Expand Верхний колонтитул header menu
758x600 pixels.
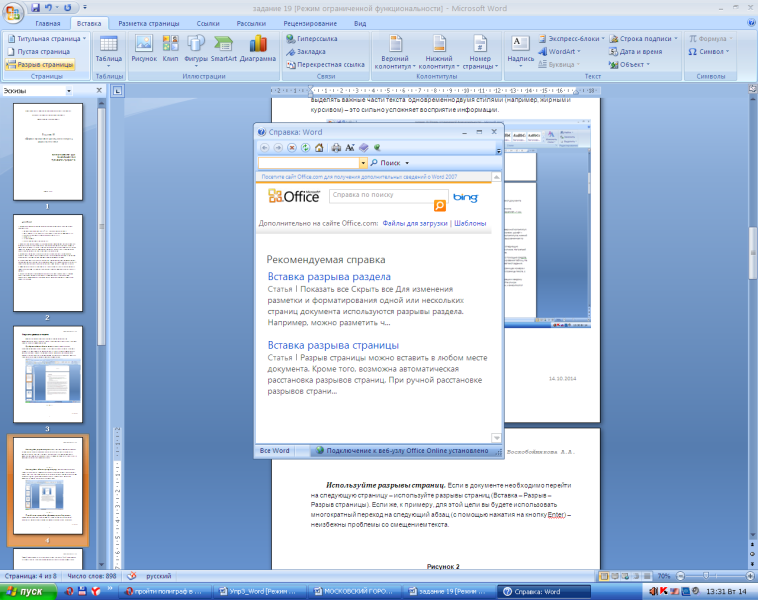tap(395, 51)
